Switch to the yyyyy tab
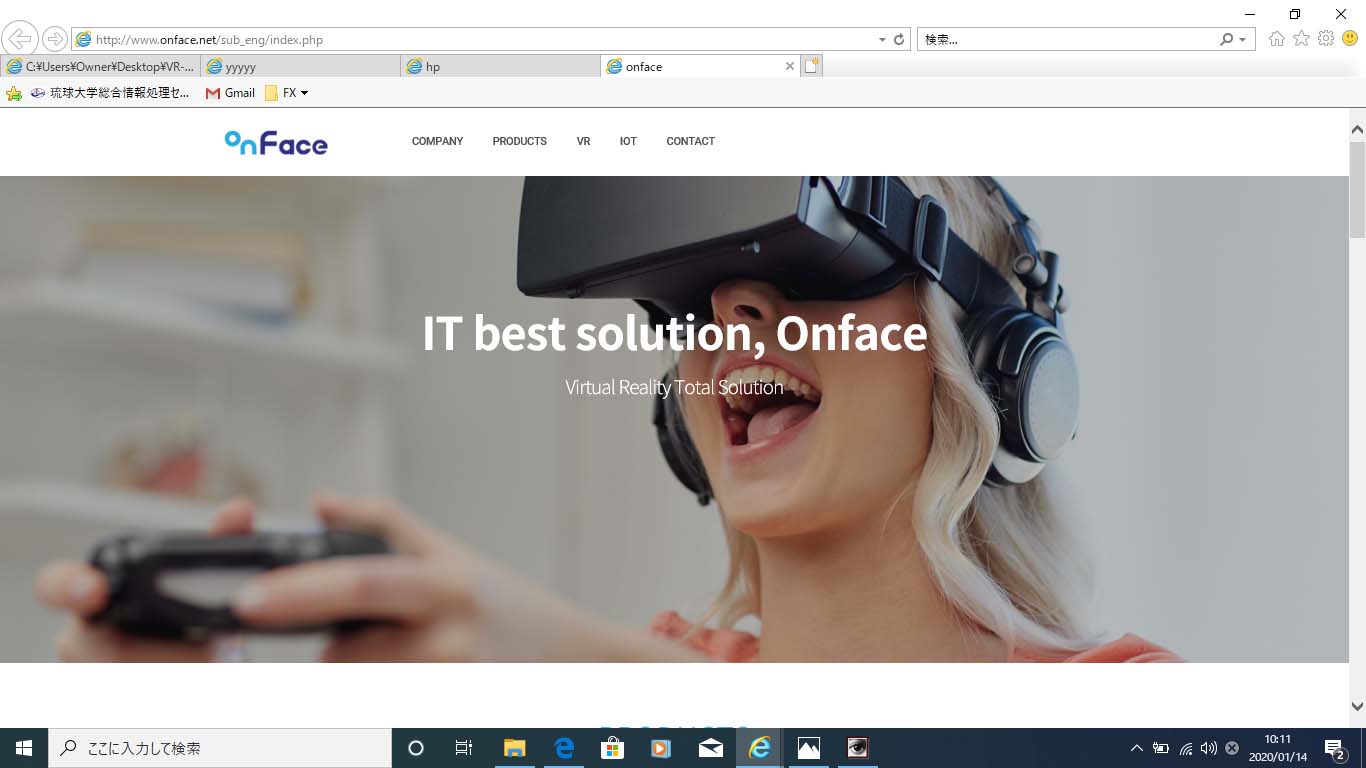The image size is (1366, 768). pyautogui.click(x=300, y=67)
